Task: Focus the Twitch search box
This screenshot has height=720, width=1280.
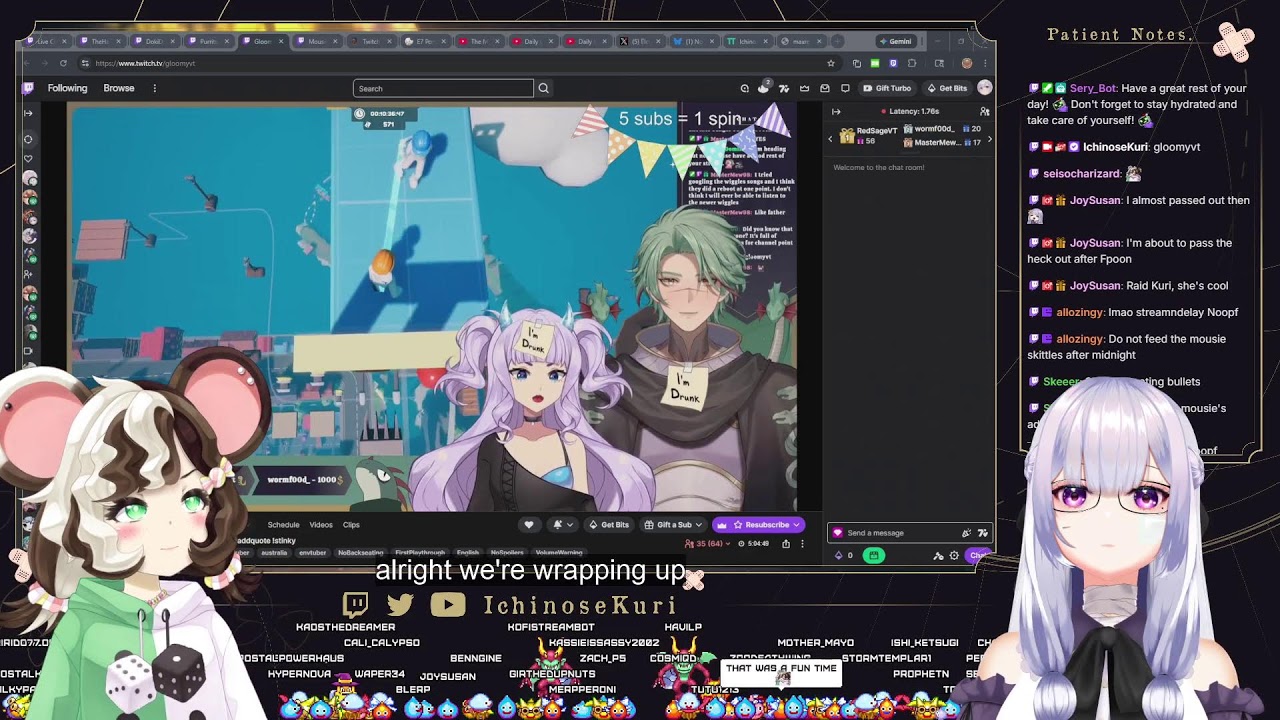Action: pos(443,88)
